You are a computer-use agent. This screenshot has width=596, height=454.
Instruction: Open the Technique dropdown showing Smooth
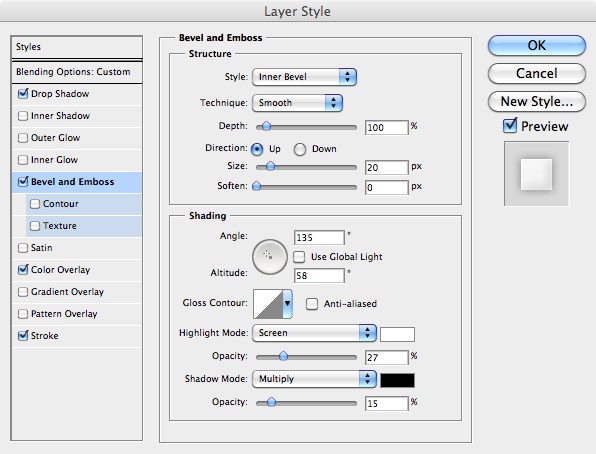click(x=297, y=103)
